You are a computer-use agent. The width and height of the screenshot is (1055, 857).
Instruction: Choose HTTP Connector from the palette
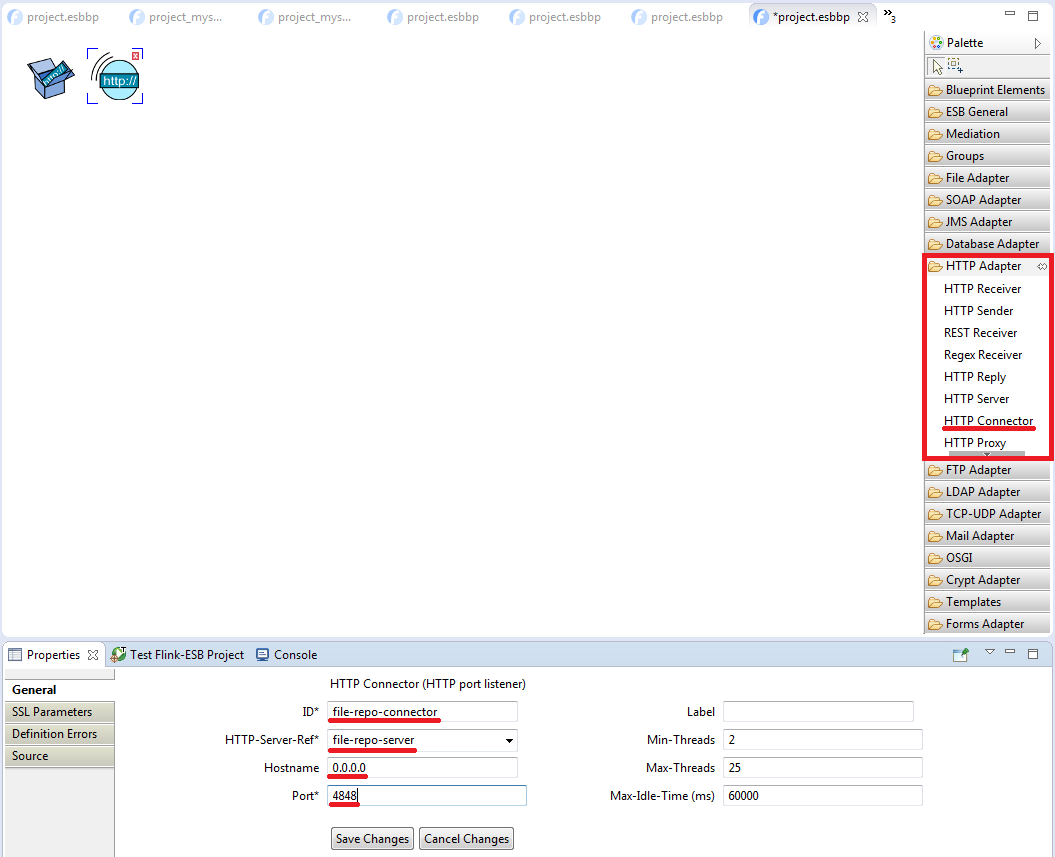click(x=988, y=421)
